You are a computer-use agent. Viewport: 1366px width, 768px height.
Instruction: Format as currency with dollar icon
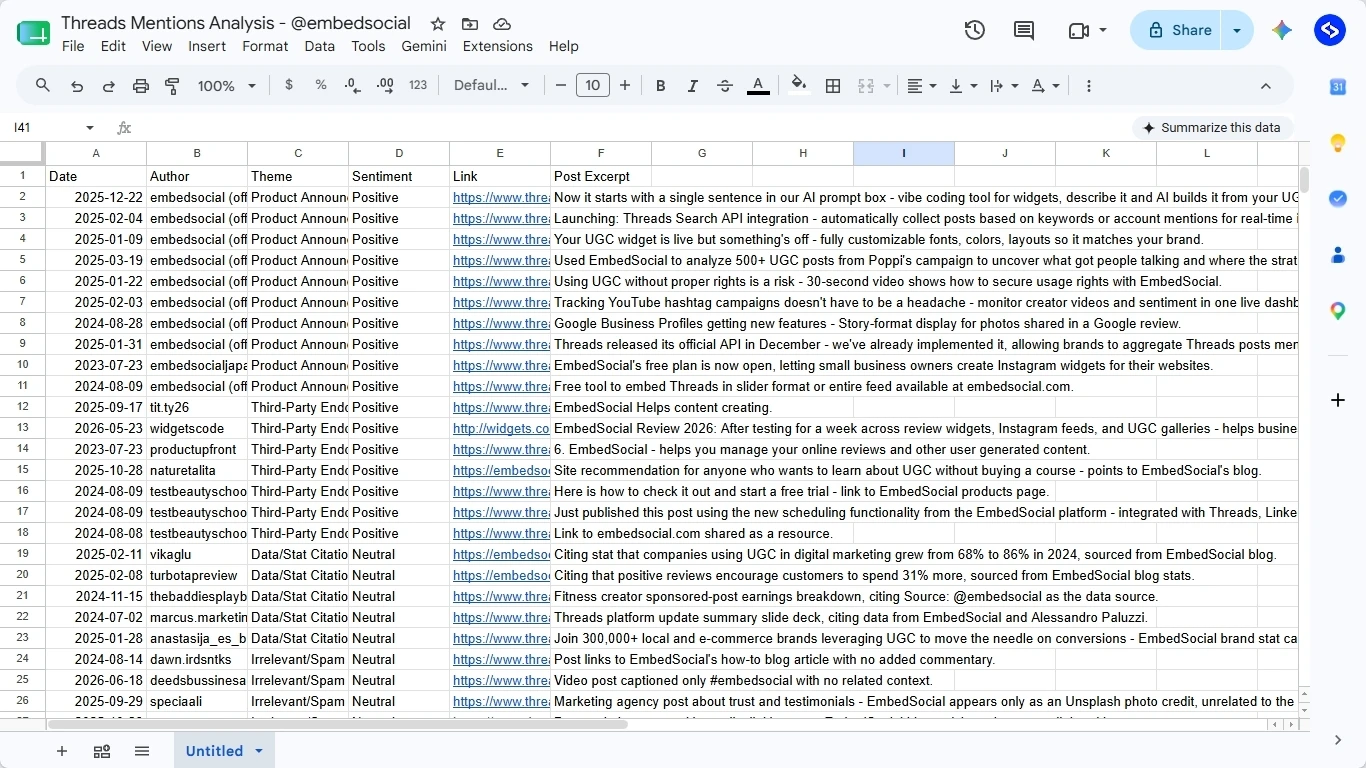pyautogui.click(x=289, y=86)
